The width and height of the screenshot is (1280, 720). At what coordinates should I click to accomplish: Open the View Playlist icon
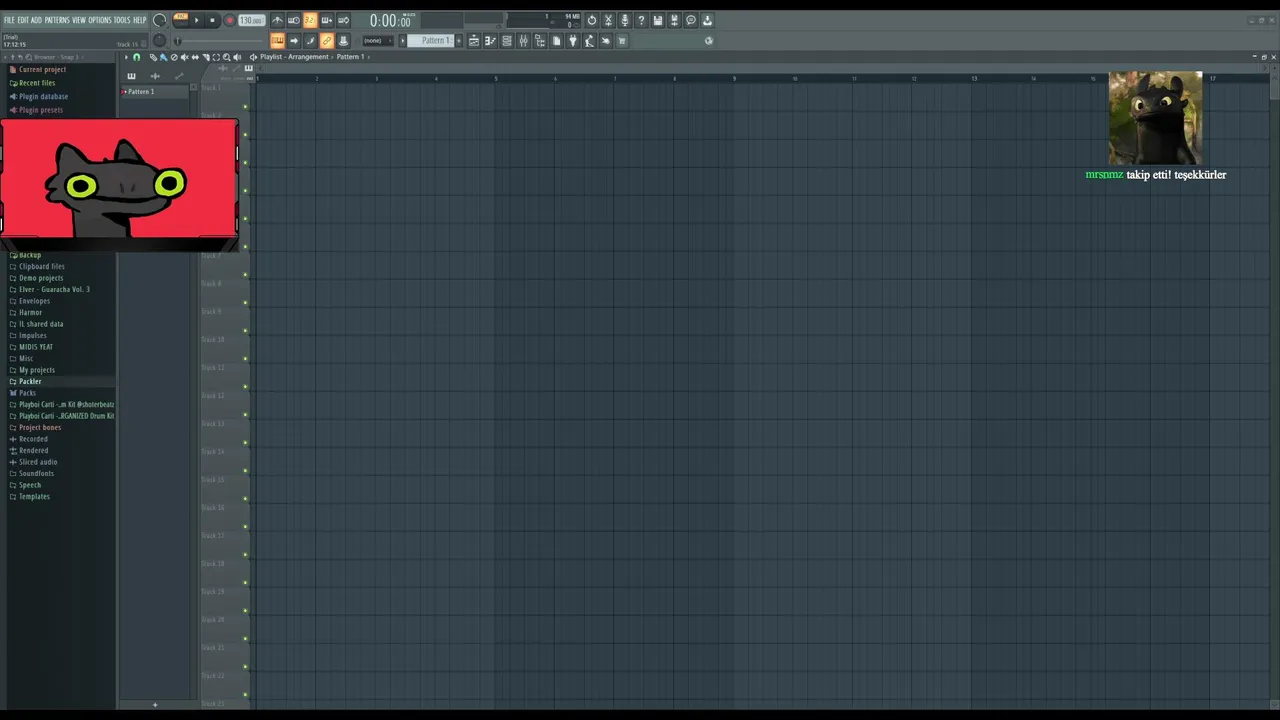click(x=474, y=41)
